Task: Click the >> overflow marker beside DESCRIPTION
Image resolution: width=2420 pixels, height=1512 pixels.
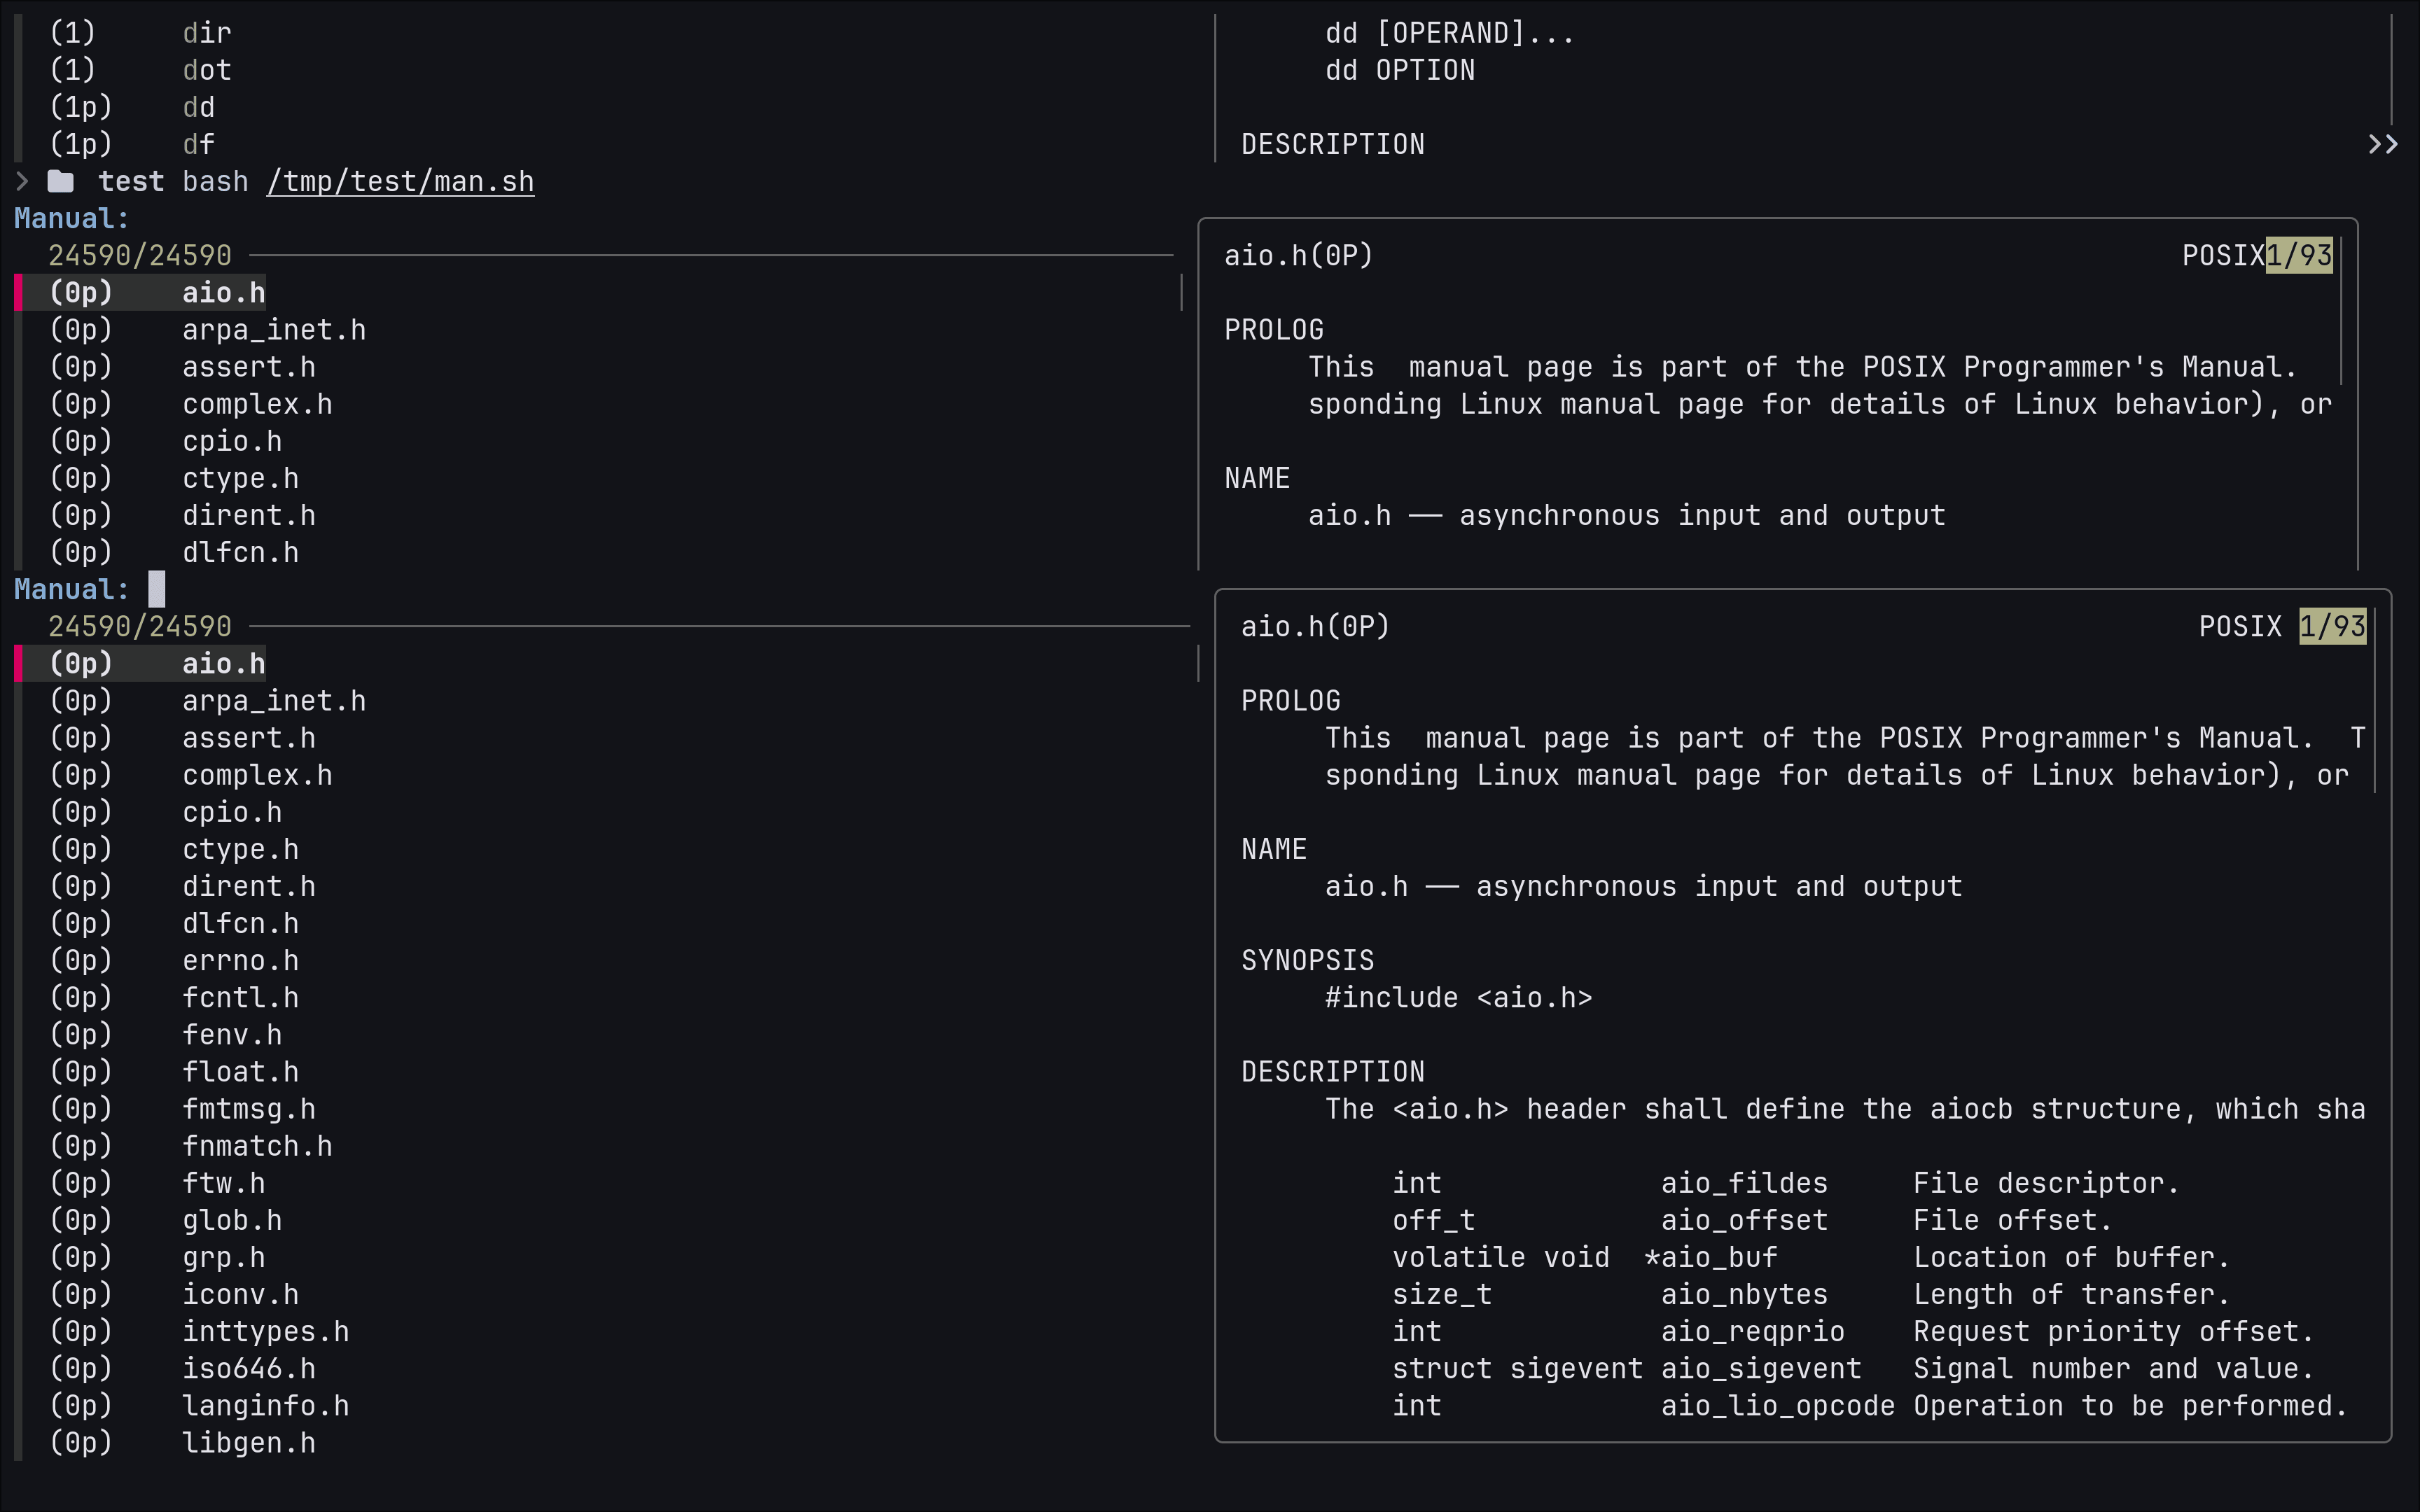Action: [x=2382, y=144]
